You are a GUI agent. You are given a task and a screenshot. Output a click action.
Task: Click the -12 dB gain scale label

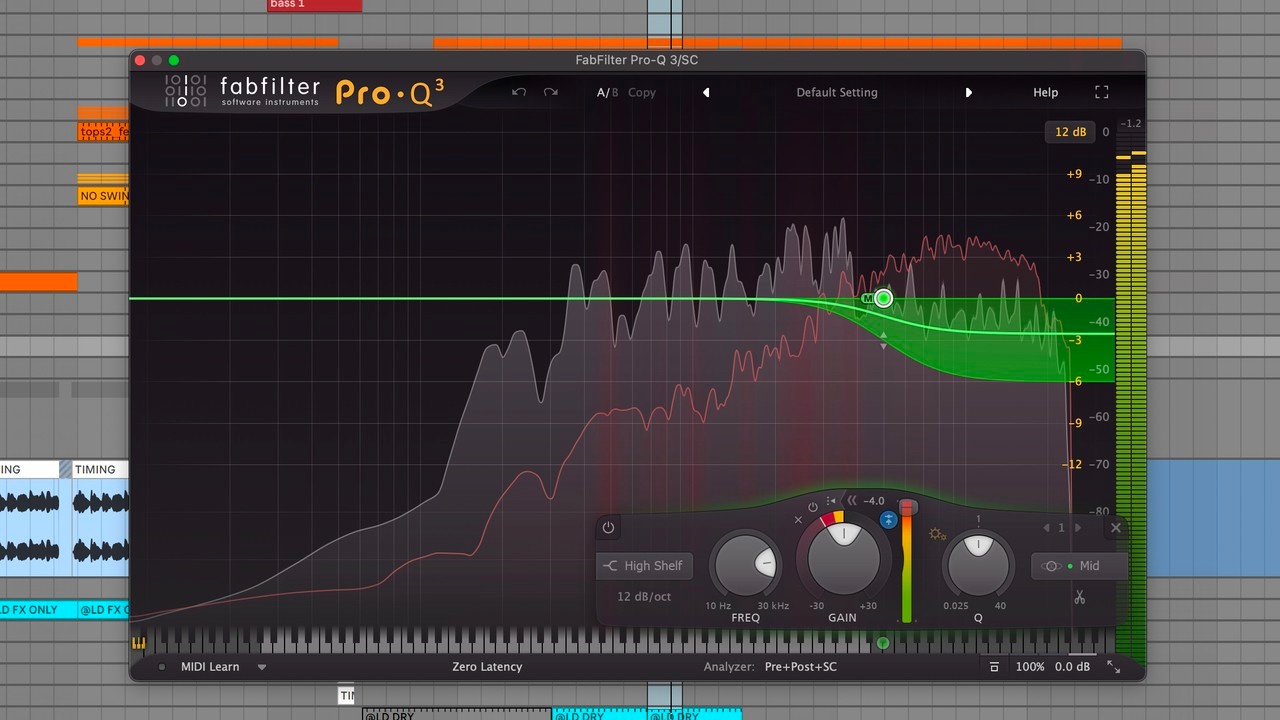[x=1072, y=464]
